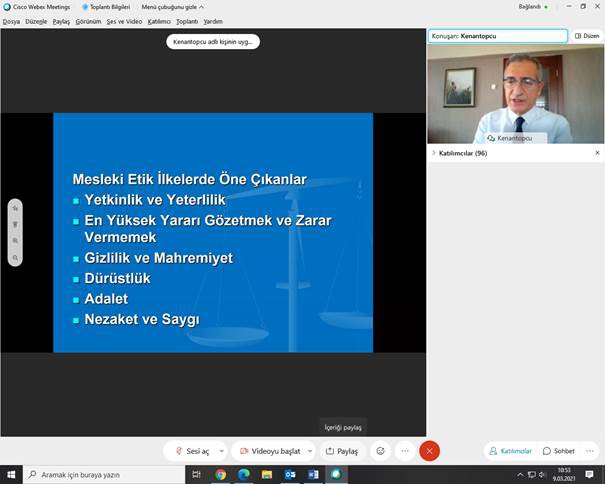This screenshot has height=484, width=605.
Task: Close the Katılımcılar panel with X
Action: 597,153
